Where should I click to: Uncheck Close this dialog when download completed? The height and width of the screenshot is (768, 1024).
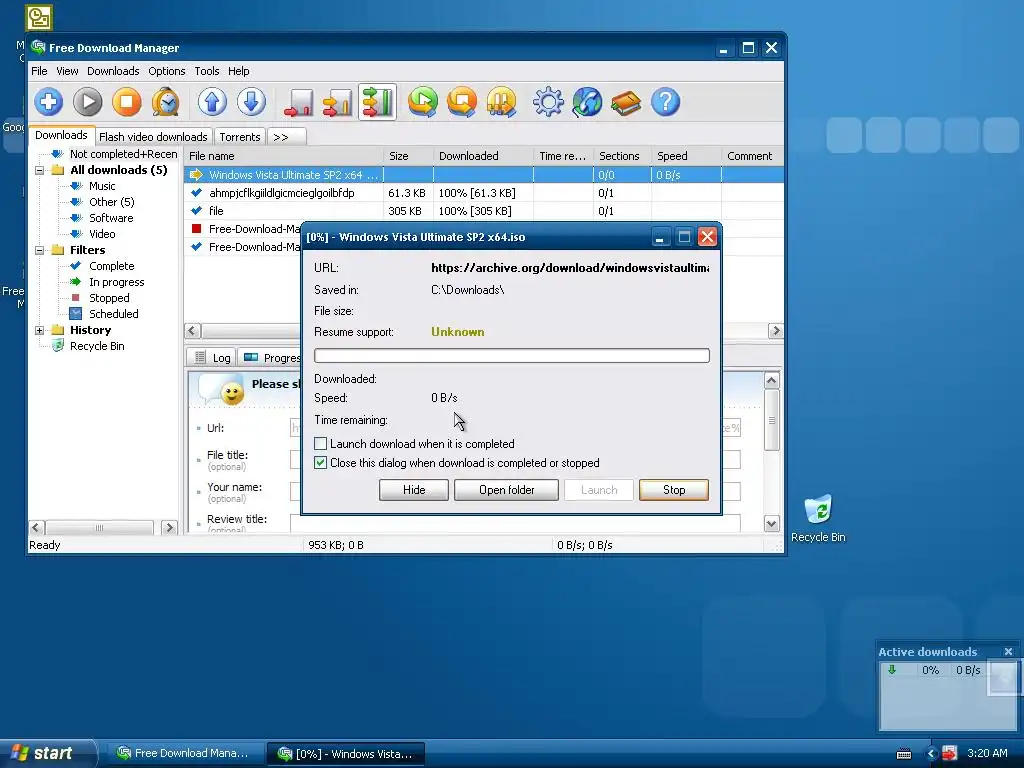[x=321, y=463]
